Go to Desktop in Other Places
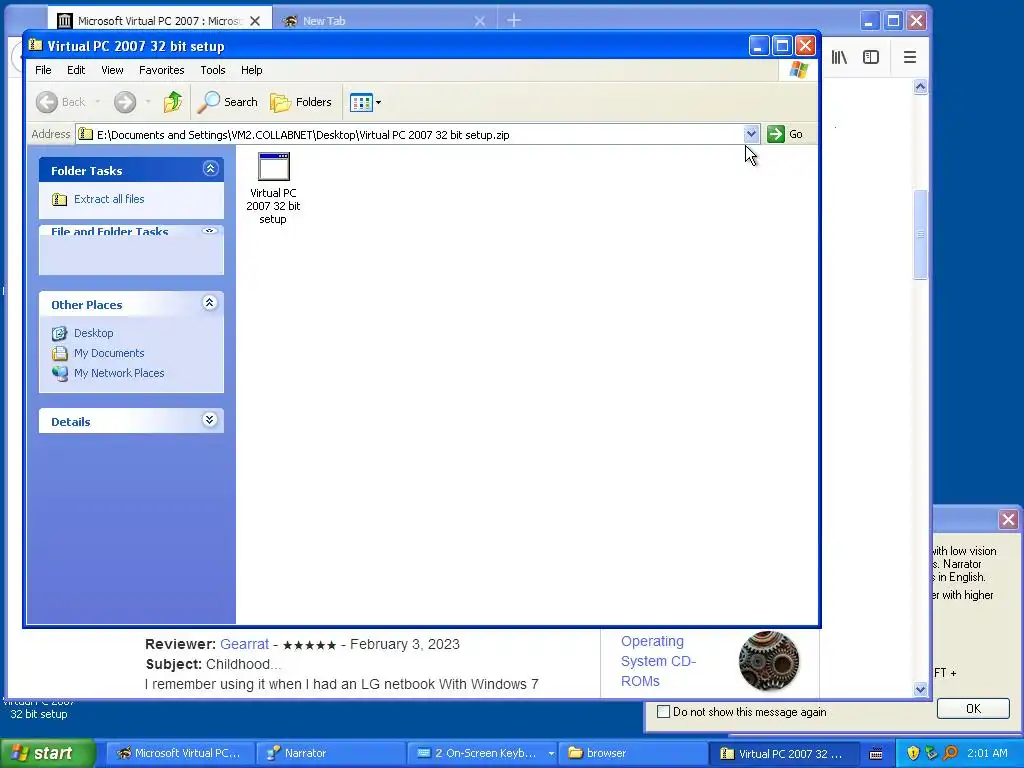This screenshot has width=1024, height=768. (93, 333)
